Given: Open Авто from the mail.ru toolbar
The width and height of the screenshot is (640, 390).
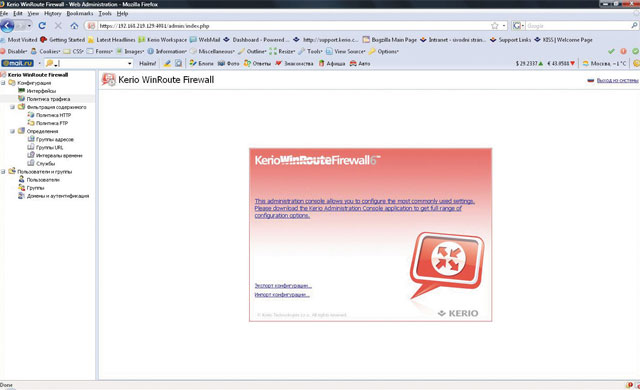Looking at the screenshot, I should 360,63.
